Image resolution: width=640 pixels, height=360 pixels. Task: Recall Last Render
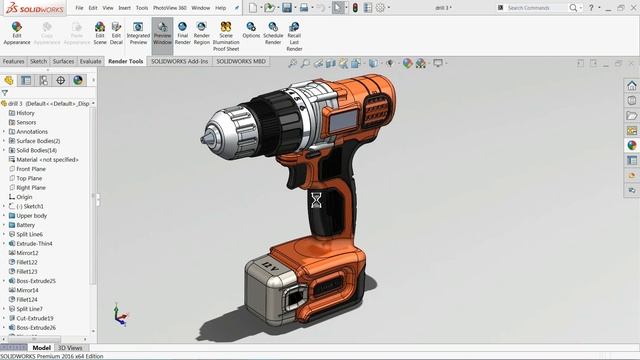coord(294,37)
